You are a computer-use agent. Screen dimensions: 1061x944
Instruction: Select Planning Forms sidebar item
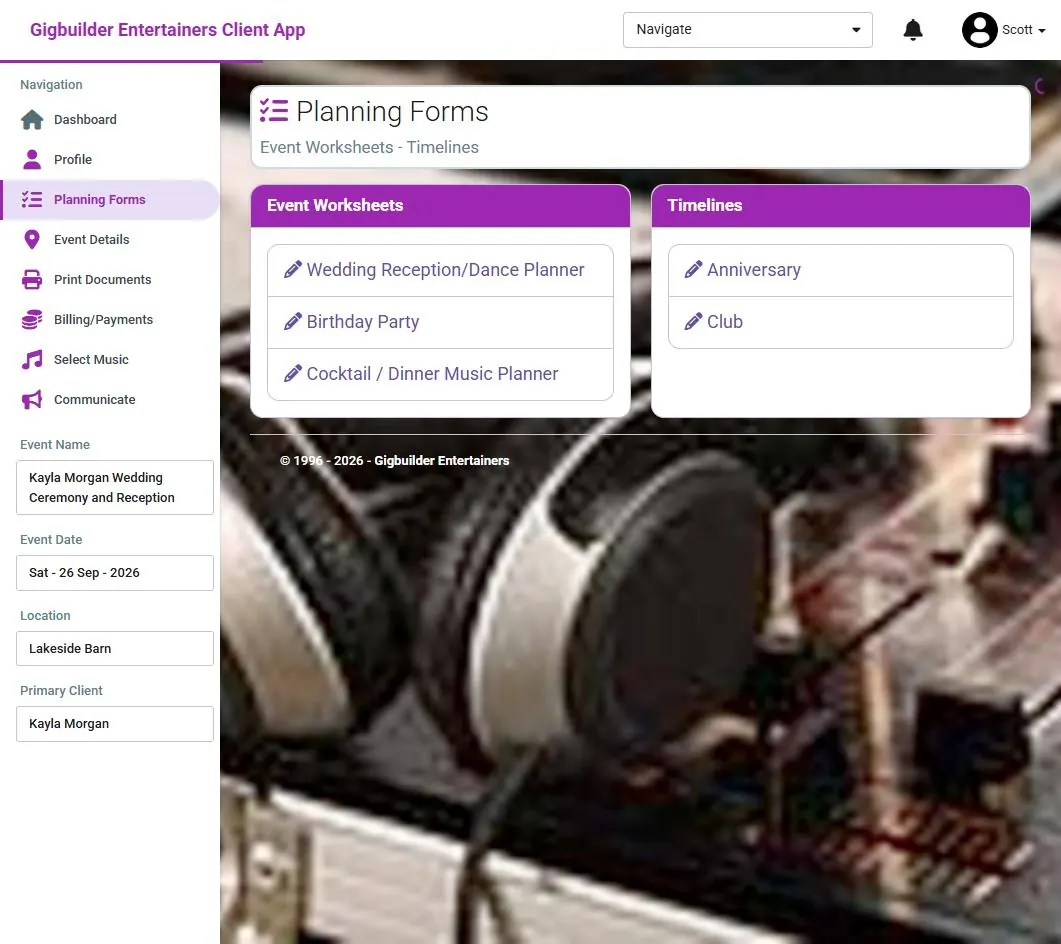point(110,200)
